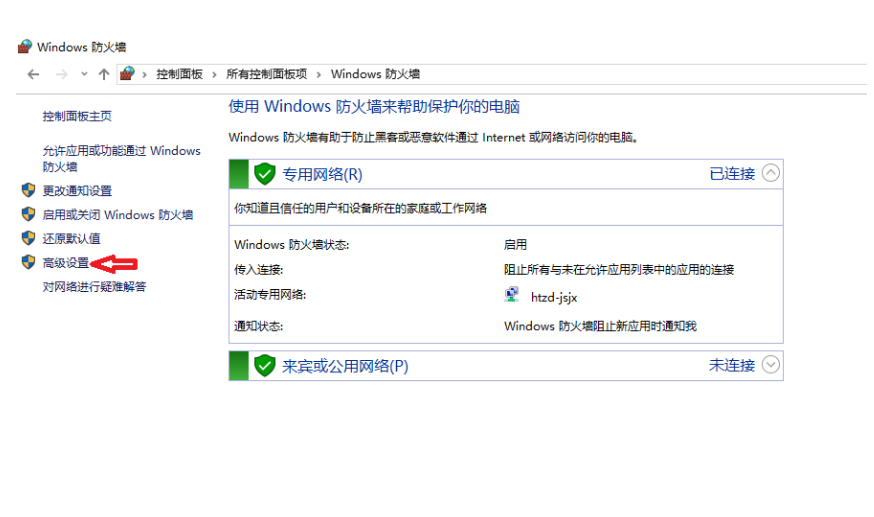Select the htzd-jsjx network name
This screenshot has width=874, height=517.
tap(553, 297)
